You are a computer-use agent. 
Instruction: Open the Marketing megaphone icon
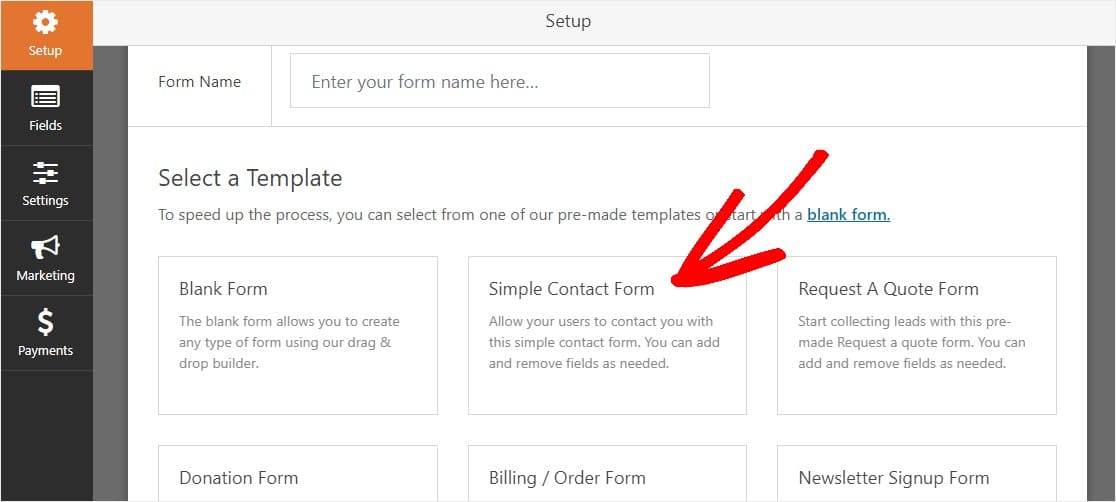[46, 247]
